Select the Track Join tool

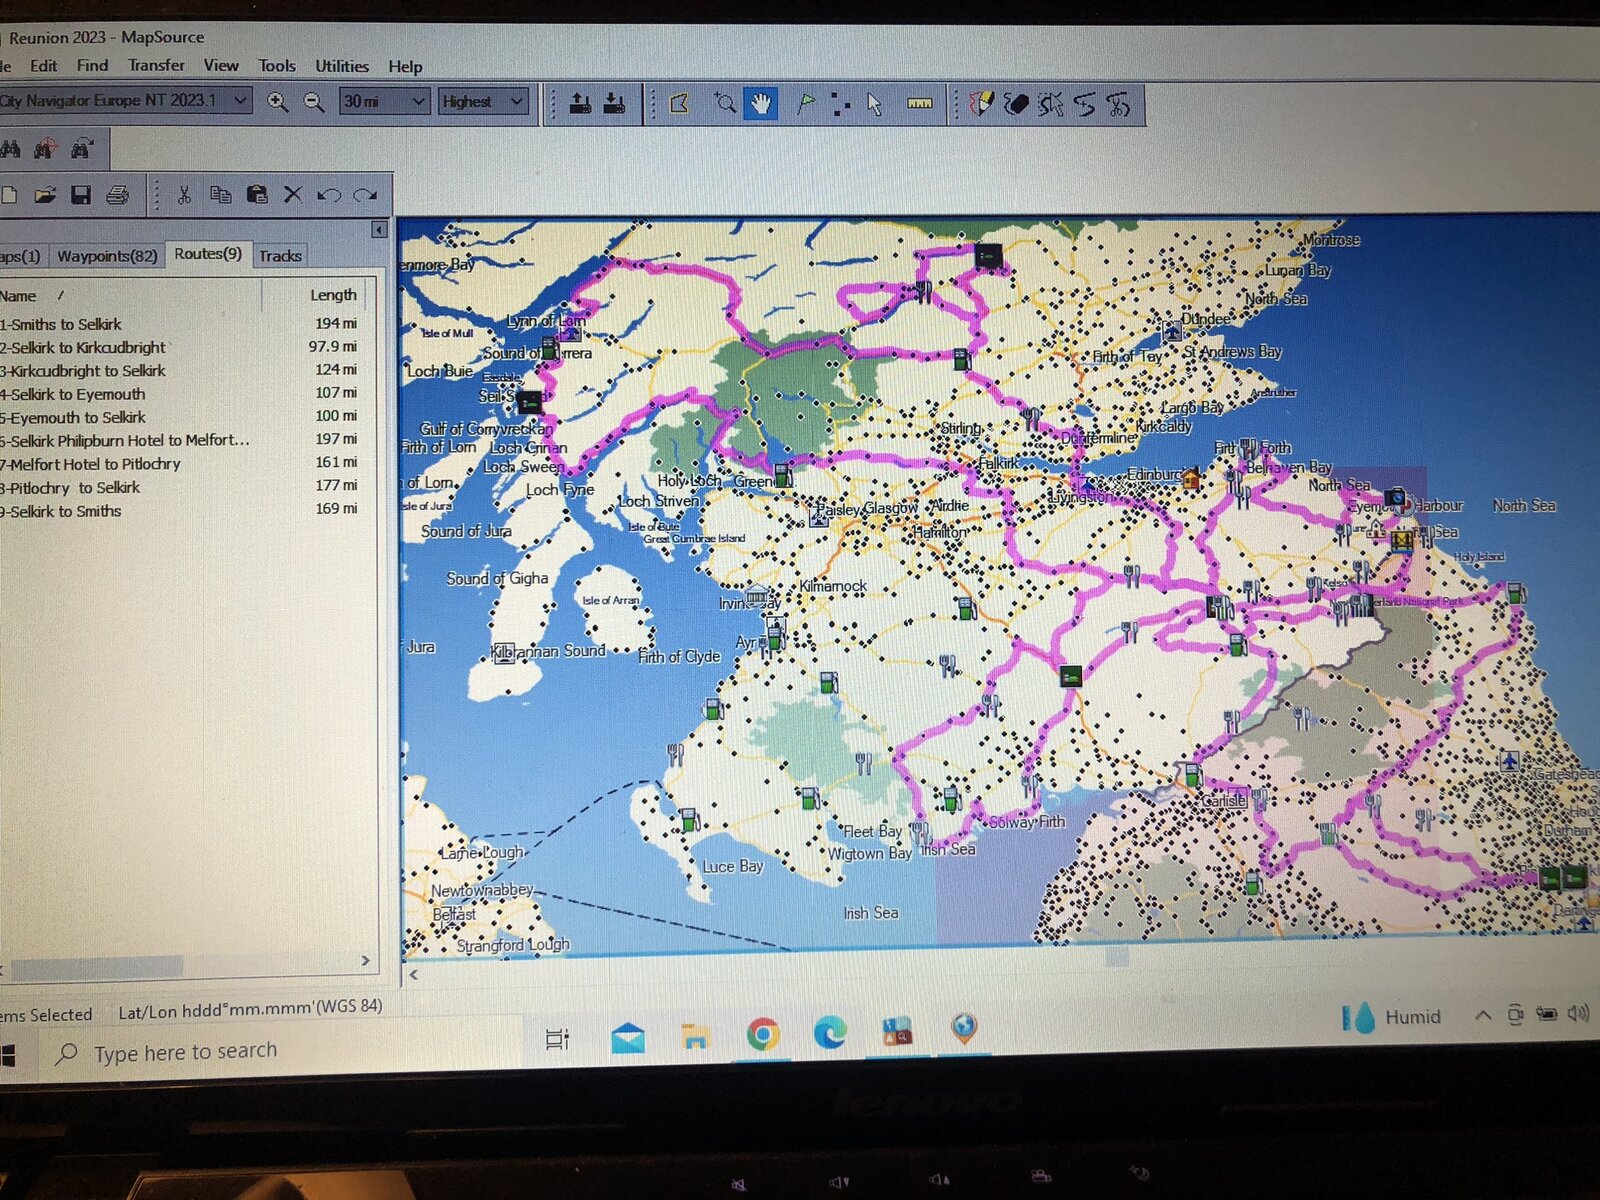[1085, 104]
